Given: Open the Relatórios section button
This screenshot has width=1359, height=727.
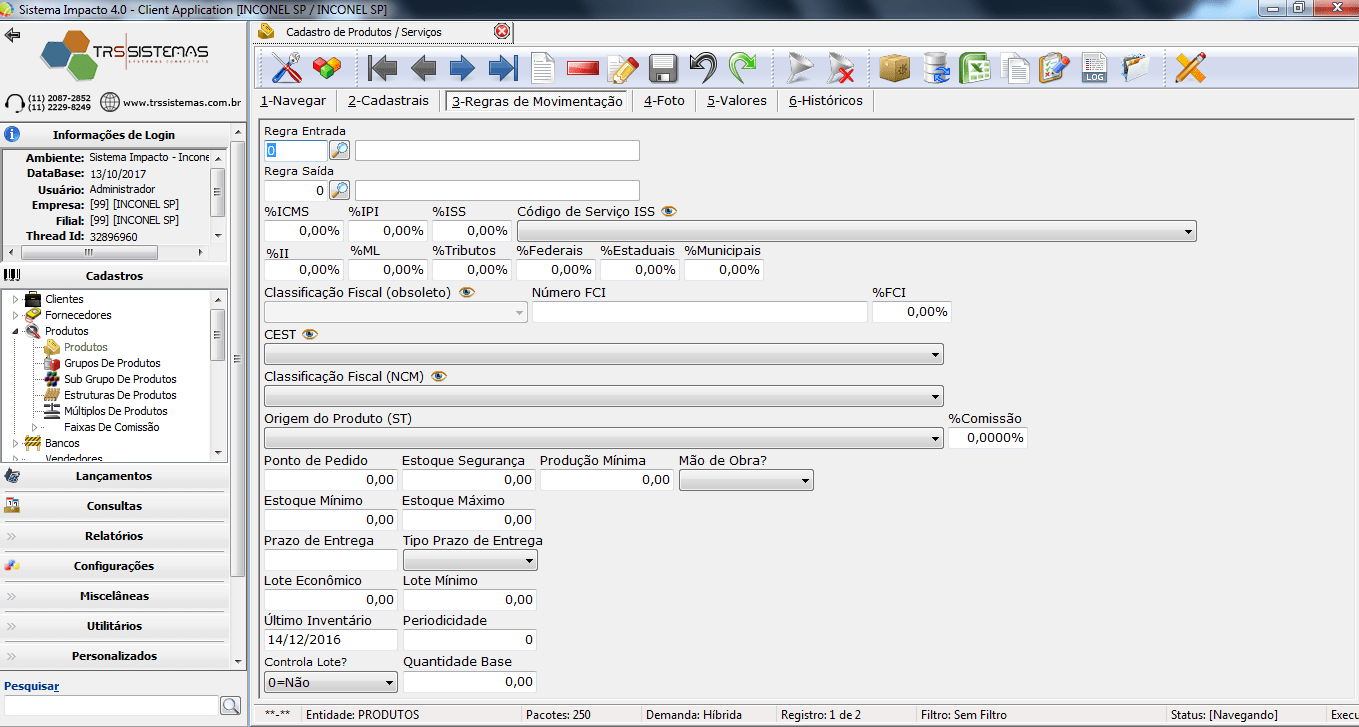Looking at the screenshot, I should pyautogui.click(x=114, y=536).
